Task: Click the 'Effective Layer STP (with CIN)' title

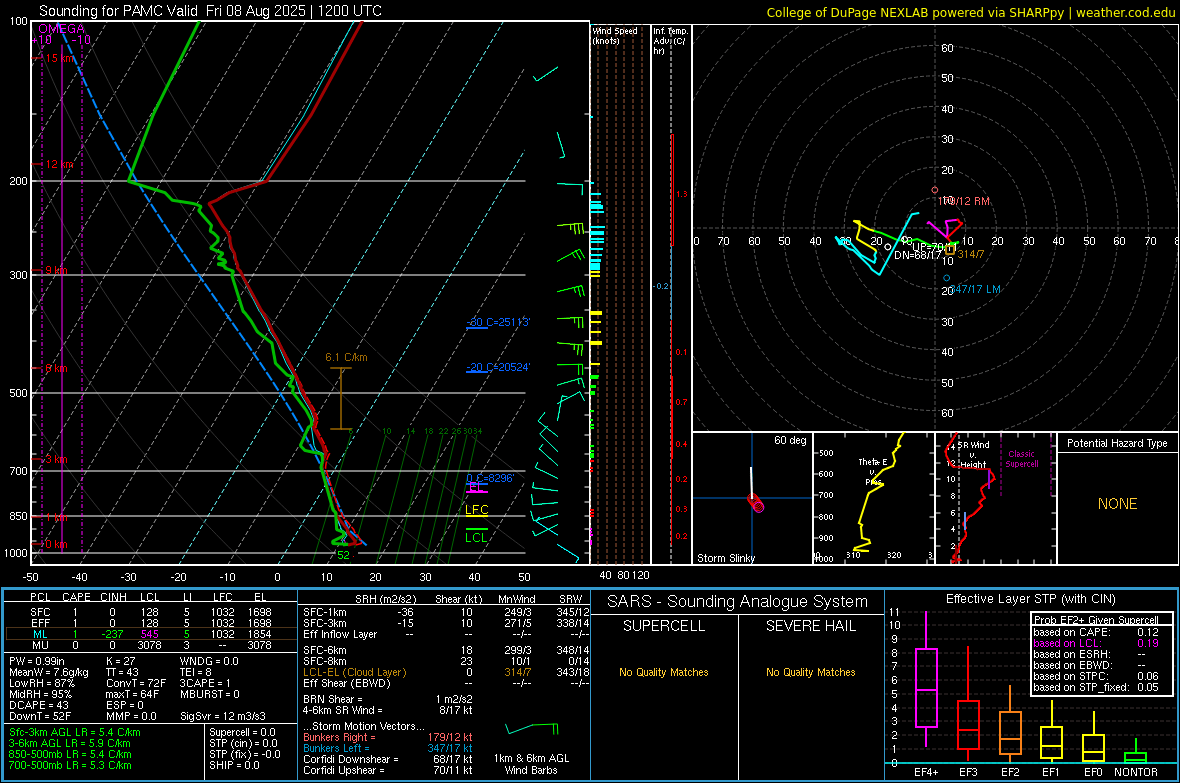Action: (x=1030, y=599)
